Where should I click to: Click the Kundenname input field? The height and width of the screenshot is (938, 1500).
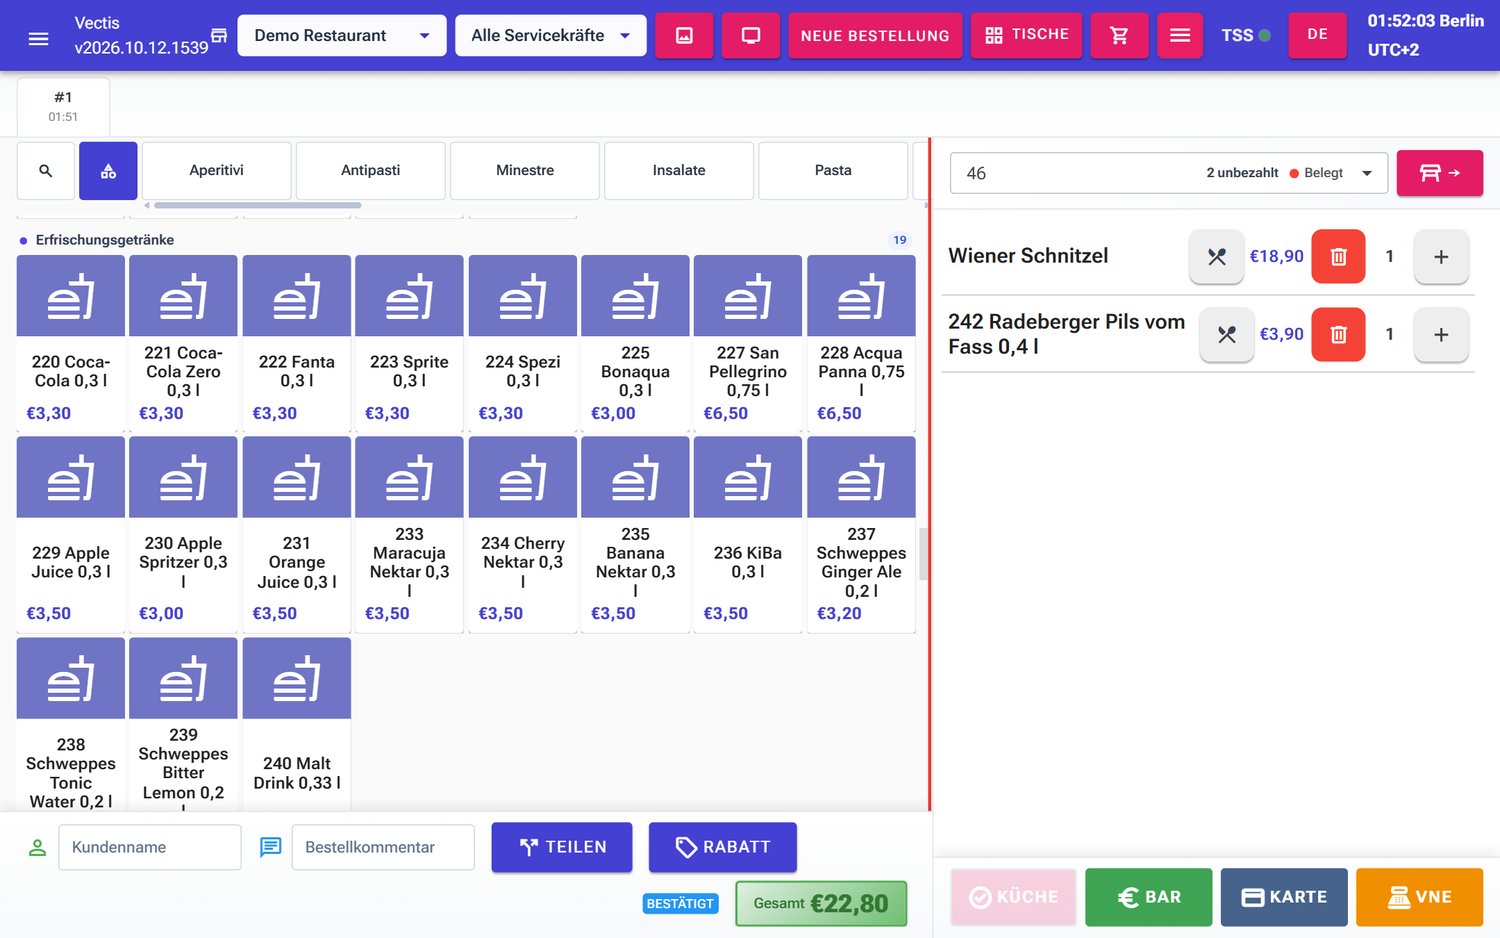click(x=150, y=847)
